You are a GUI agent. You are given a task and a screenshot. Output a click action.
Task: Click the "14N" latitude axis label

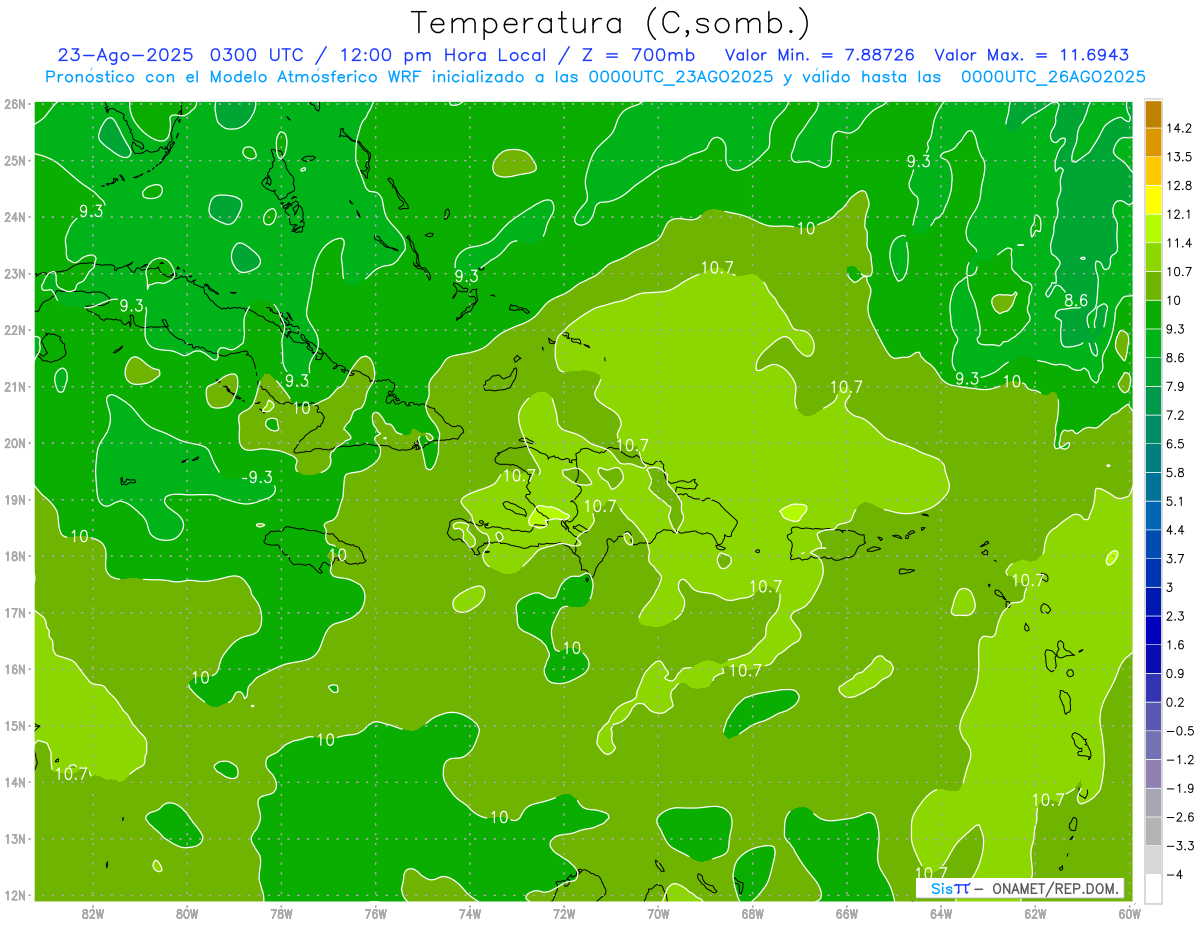(14, 782)
